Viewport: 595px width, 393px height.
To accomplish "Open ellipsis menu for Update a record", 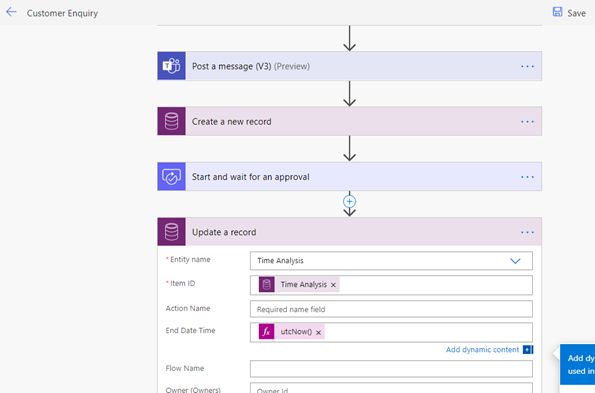I will (527, 232).
